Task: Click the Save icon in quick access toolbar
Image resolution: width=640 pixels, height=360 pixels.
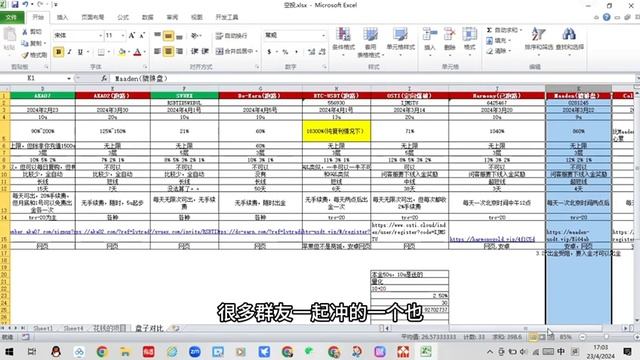Action: coord(15,4)
